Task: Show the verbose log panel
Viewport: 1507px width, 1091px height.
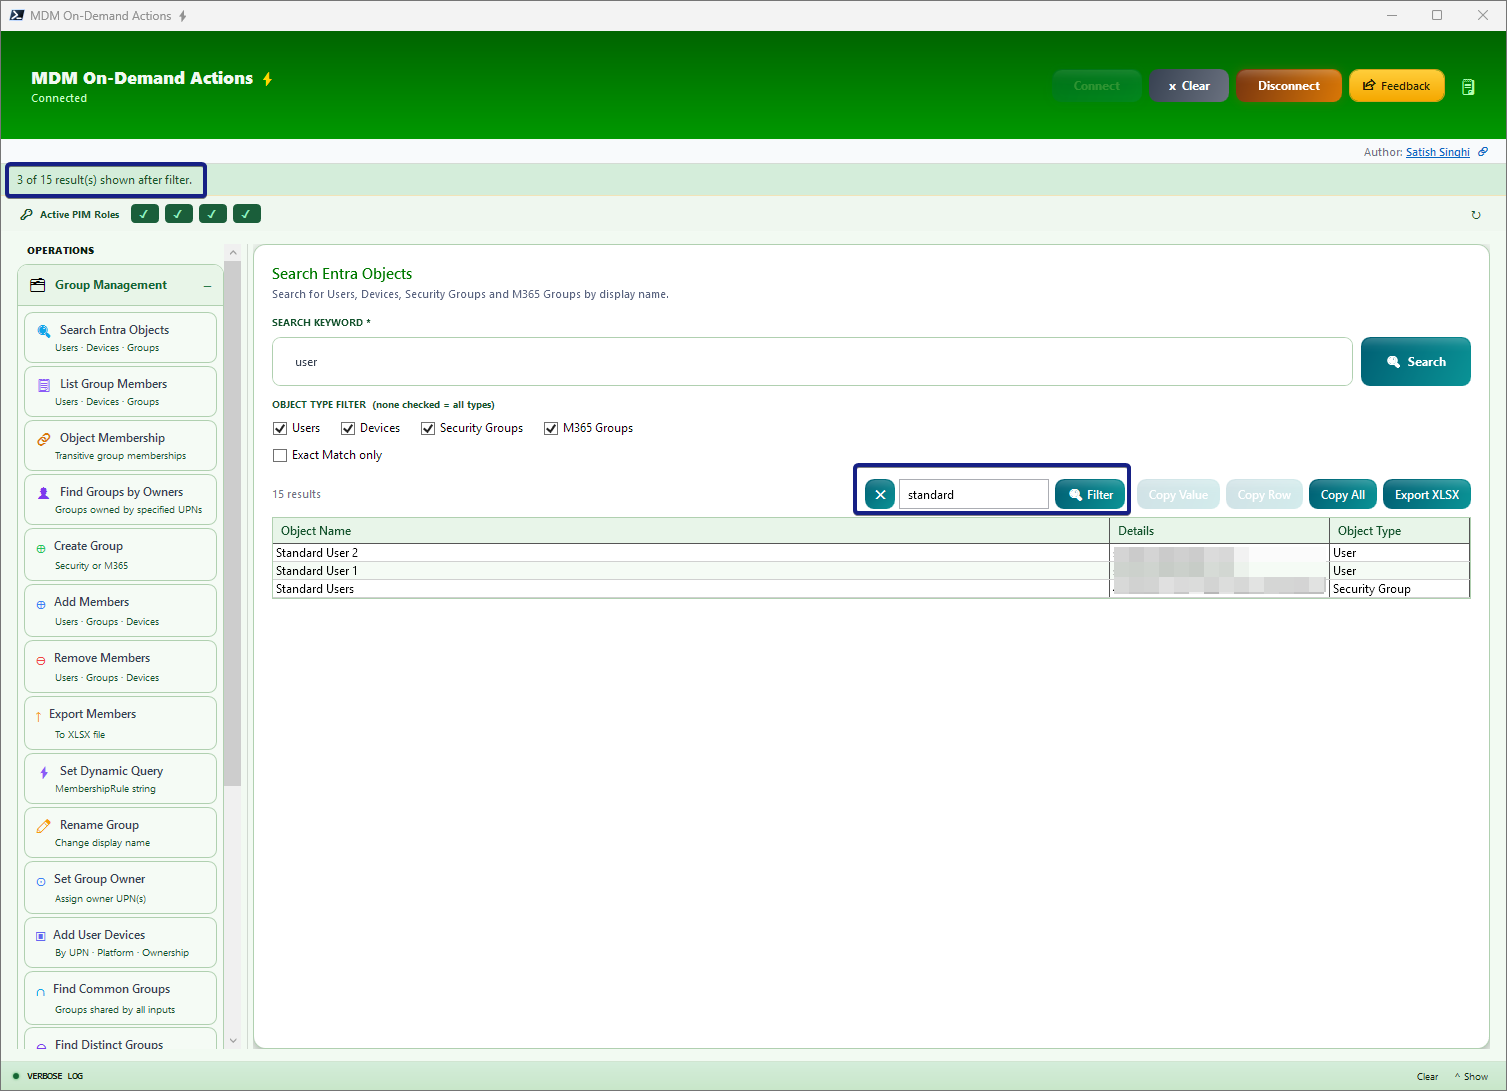Action: coord(1471,1077)
